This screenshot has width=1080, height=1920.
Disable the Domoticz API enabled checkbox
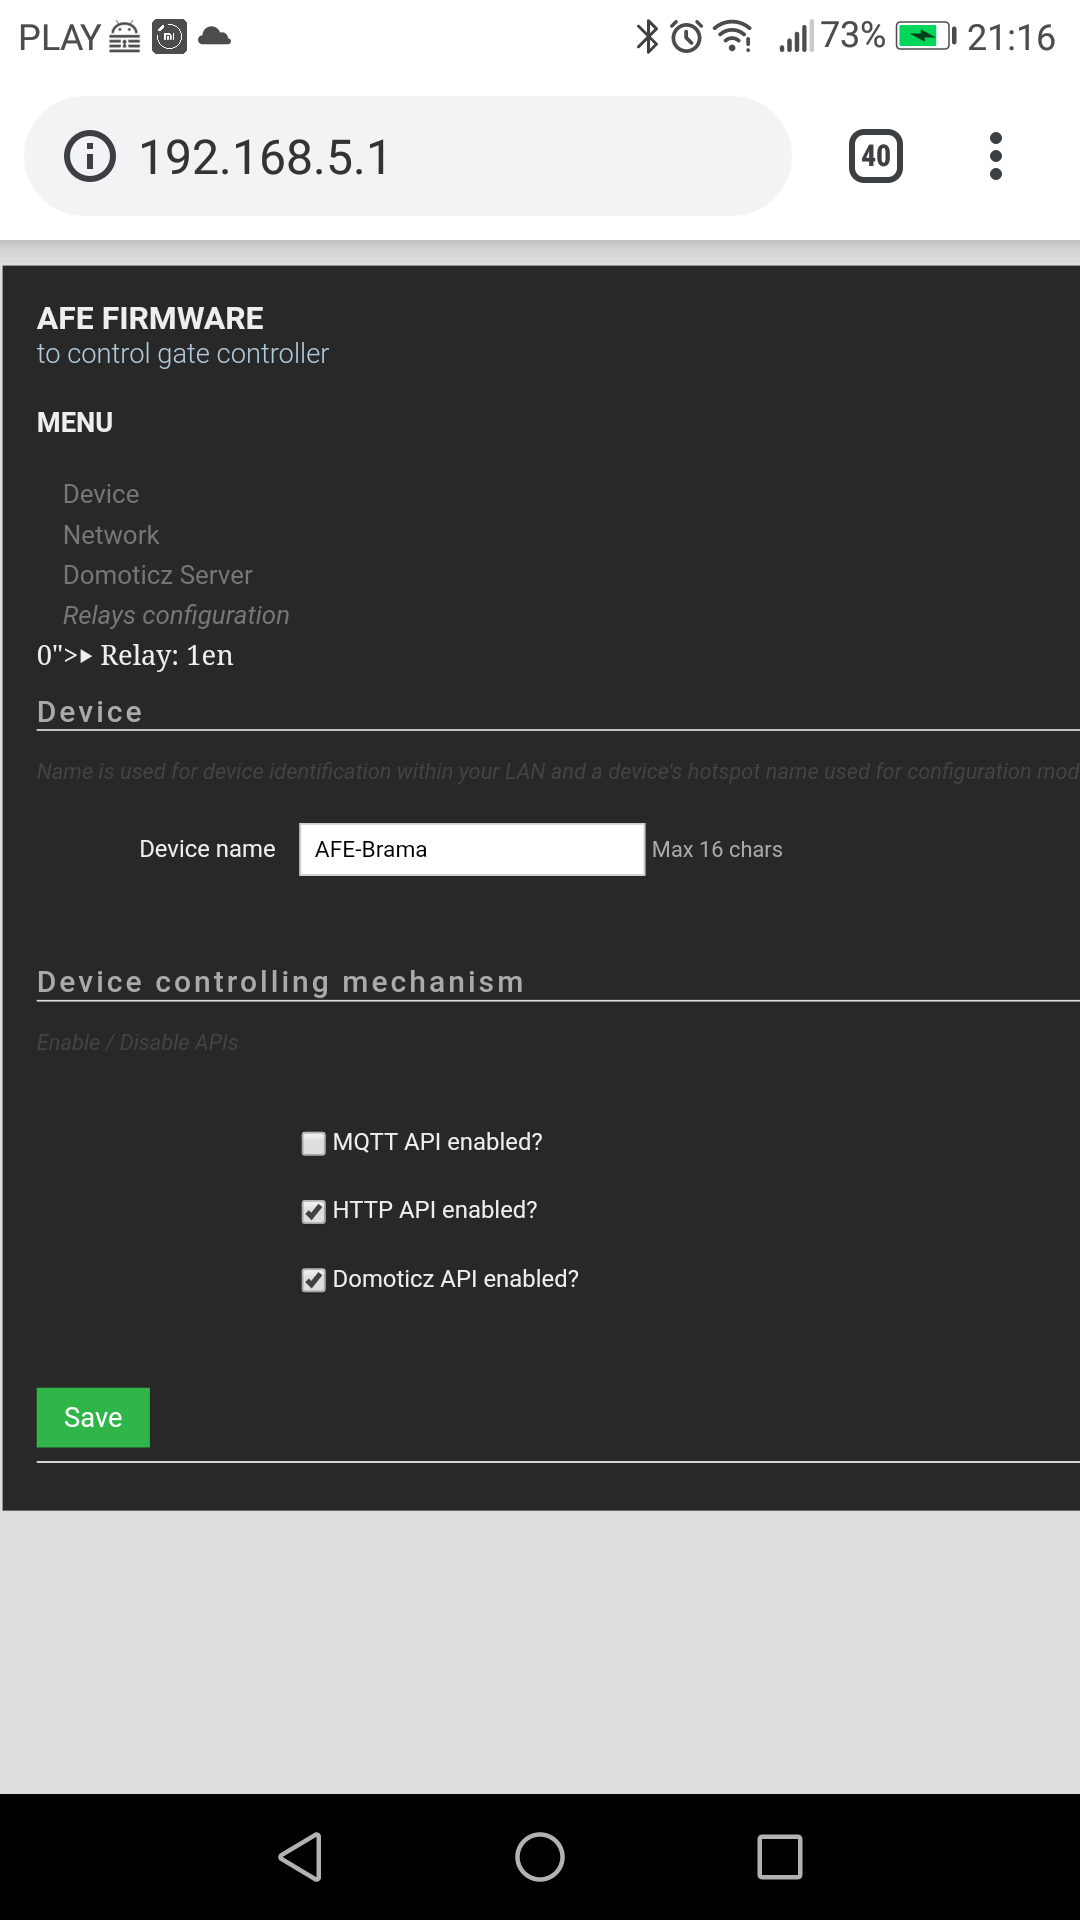click(314, 1280)
